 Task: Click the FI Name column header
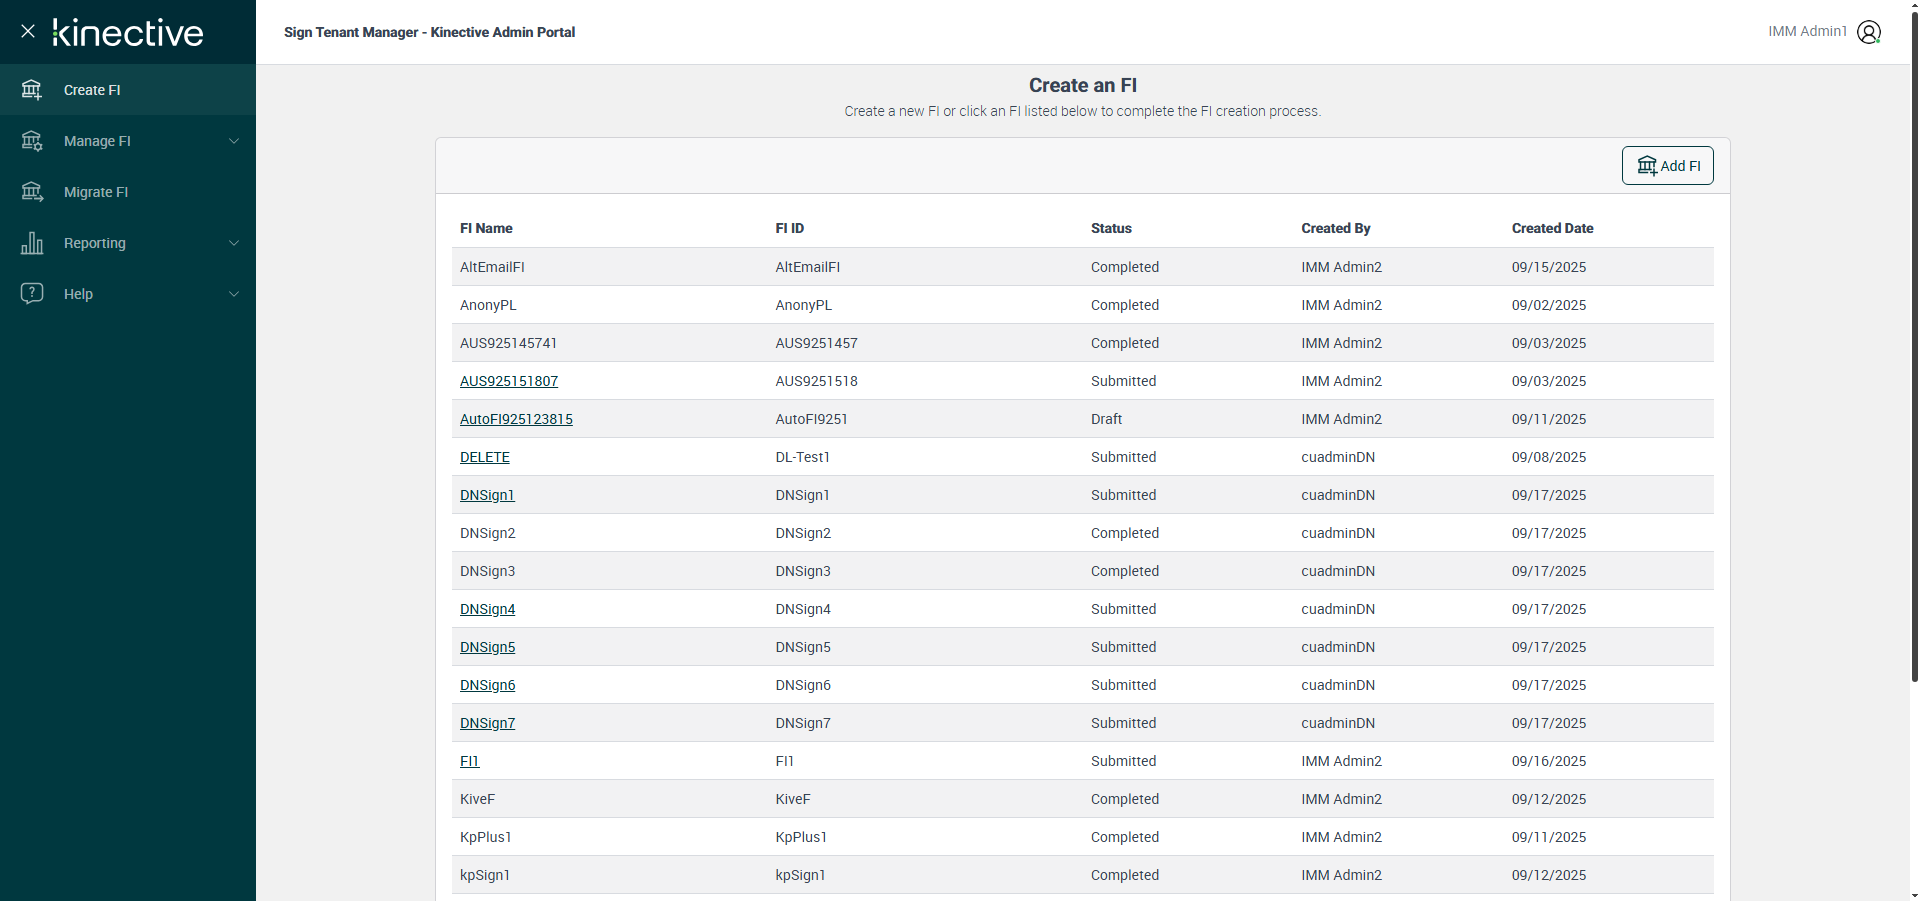pos(486,228)
